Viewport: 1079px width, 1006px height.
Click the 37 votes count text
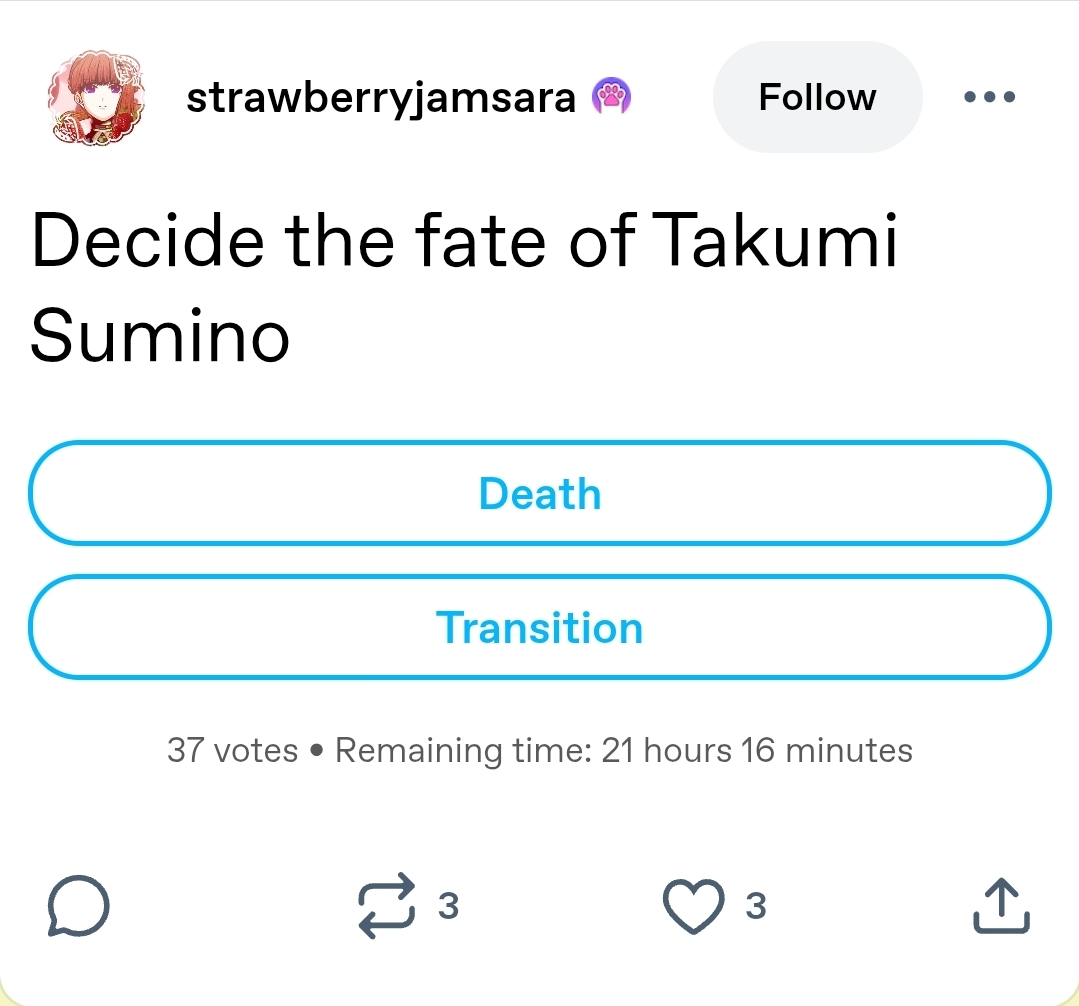[232, 750]
